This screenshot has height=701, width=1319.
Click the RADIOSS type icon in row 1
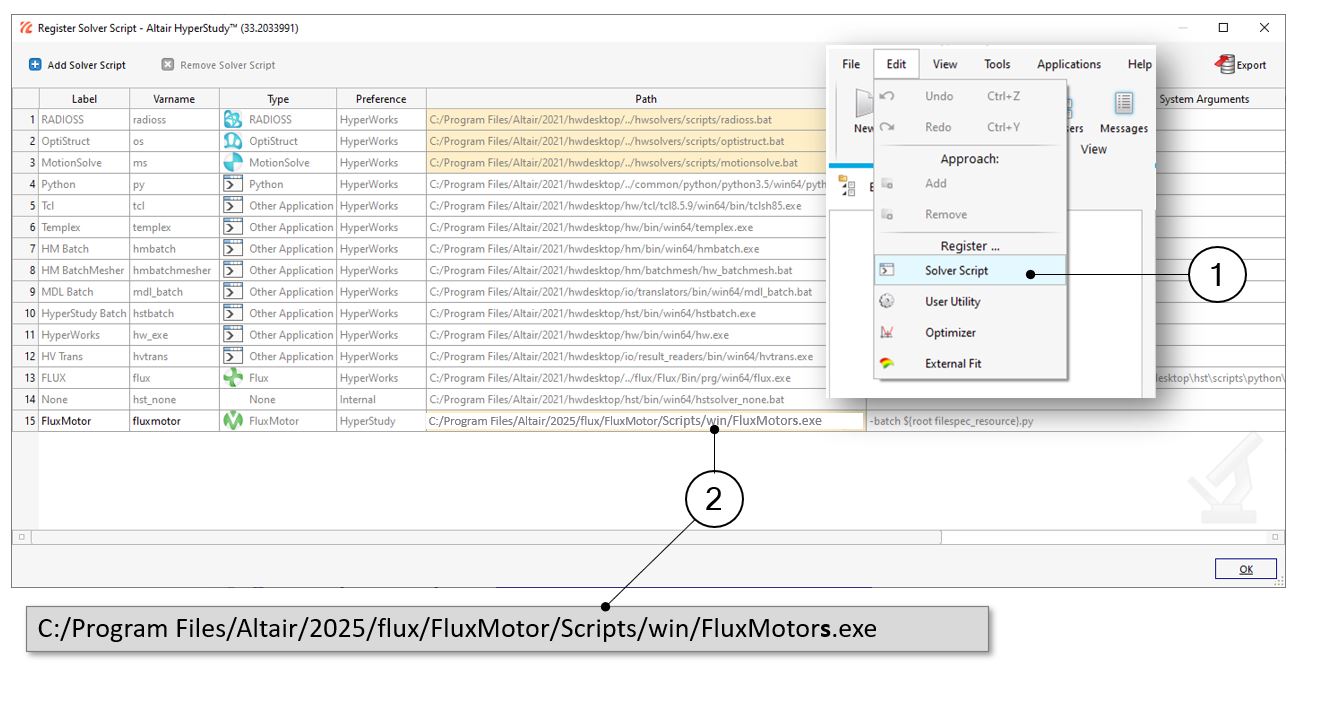[232, 119]
